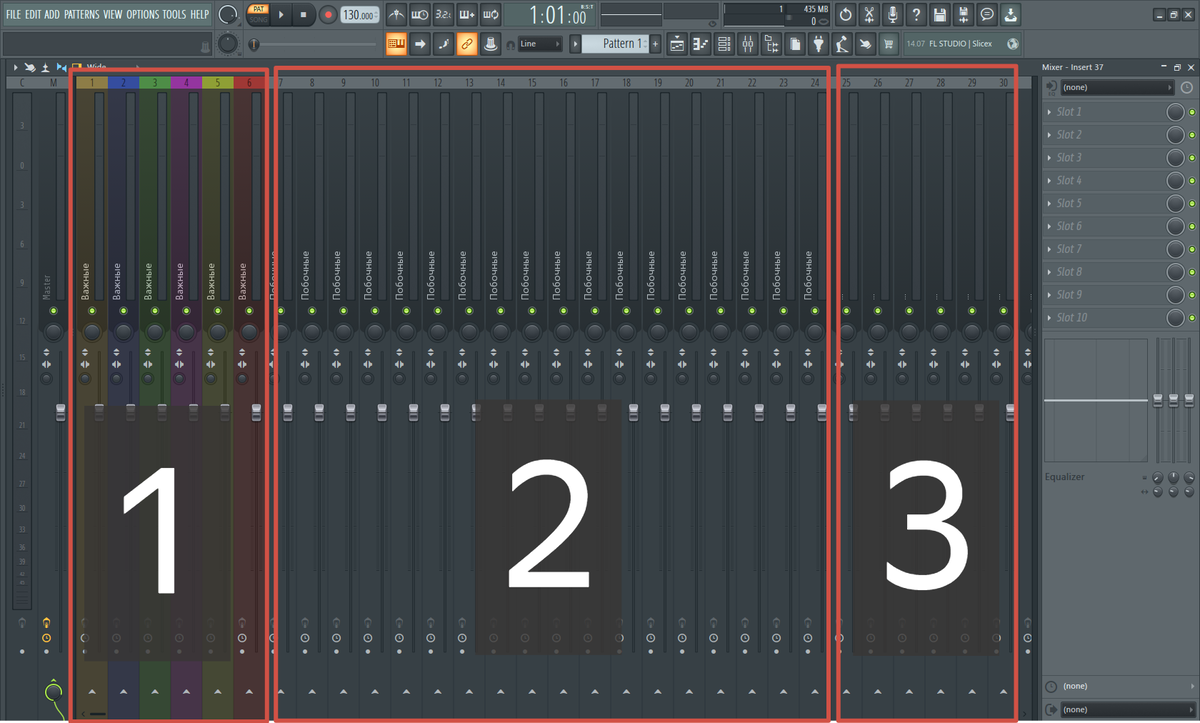Mute mixer track 1 green light
Viewport: 1200px width, 723px height.
point(91,311)
